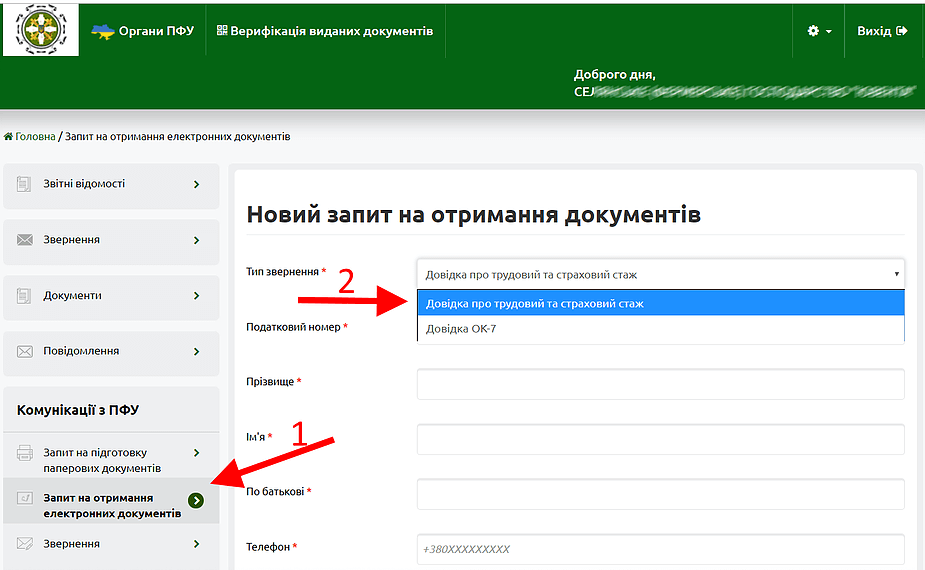Click the Вихід logout link
This screenshot has height=570, width=925.
[x=881, y=31]
